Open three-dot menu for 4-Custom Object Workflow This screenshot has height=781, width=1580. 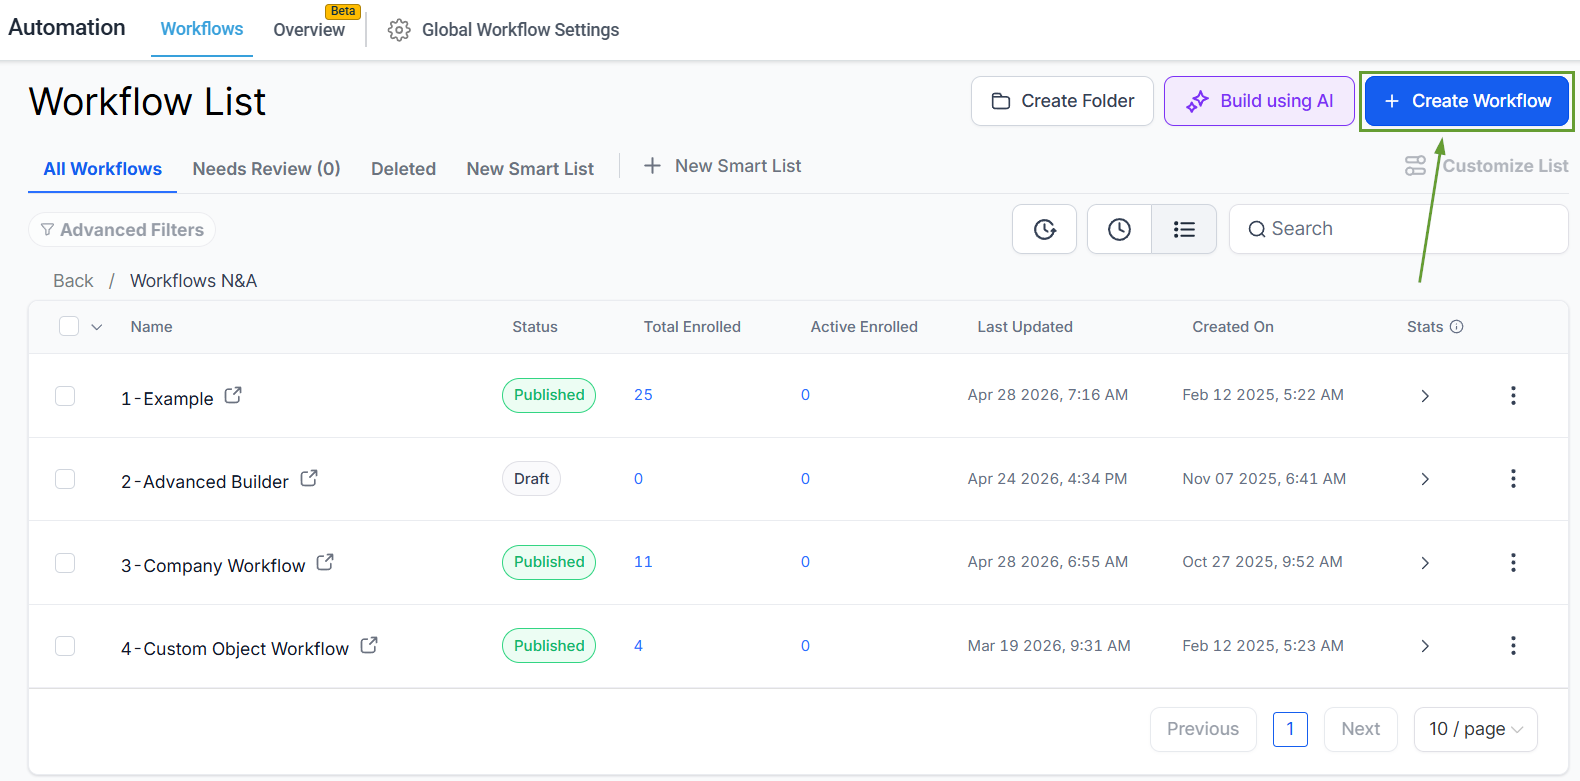point(1513,646)
